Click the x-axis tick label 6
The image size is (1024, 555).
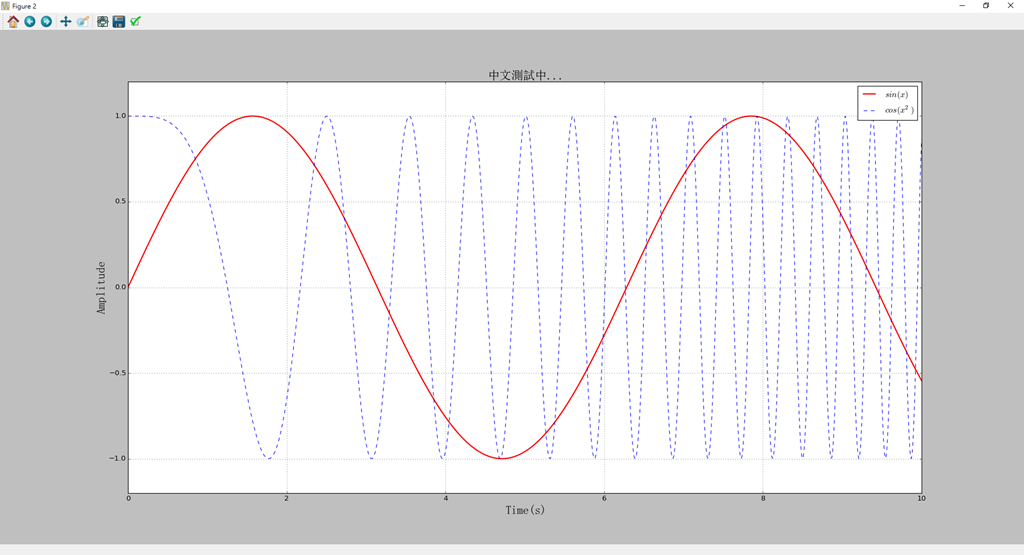[605, 499]
